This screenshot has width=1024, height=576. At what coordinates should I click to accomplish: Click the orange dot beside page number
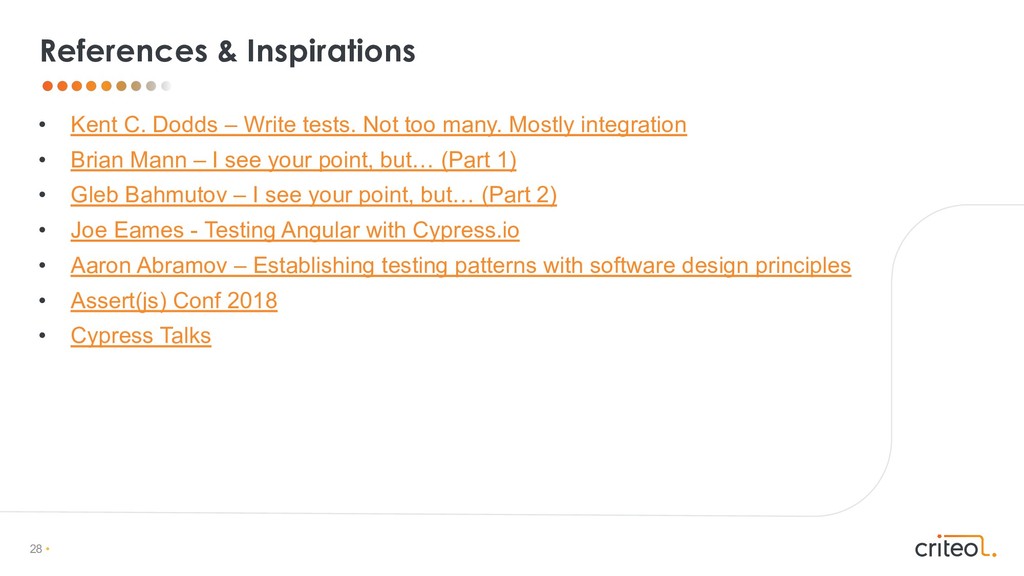click(47, 550)
